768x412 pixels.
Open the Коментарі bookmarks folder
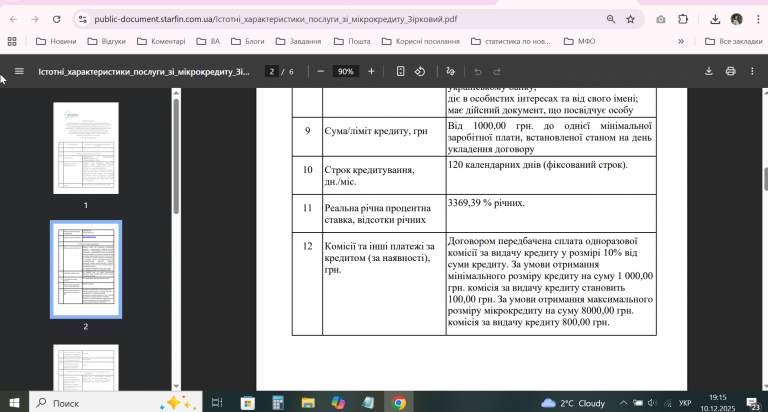161,41
